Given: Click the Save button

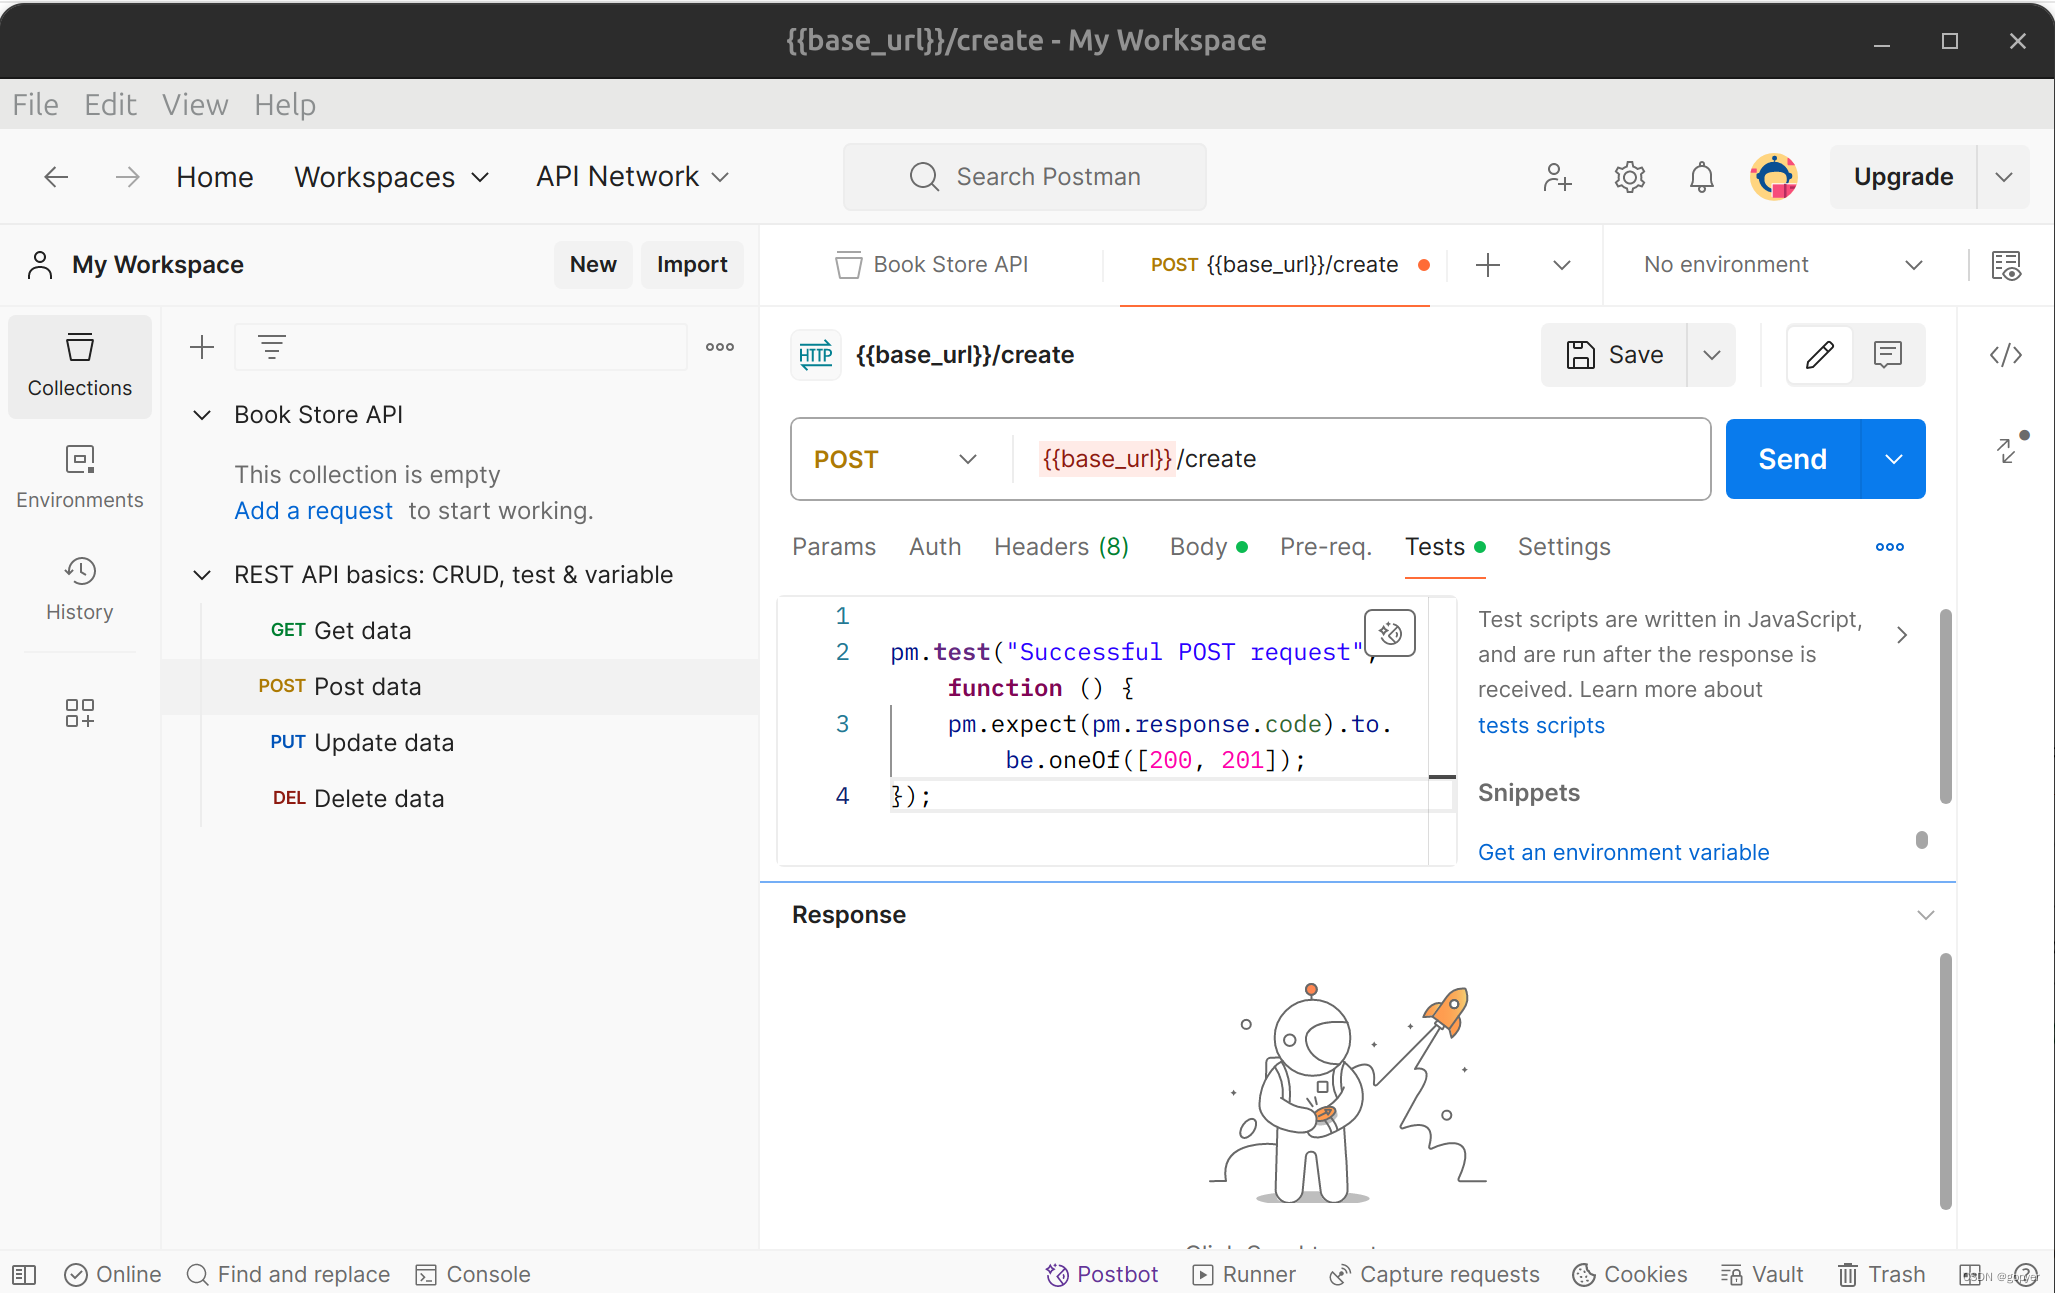Looking at the screenshot, I should tap(1614, 355).
